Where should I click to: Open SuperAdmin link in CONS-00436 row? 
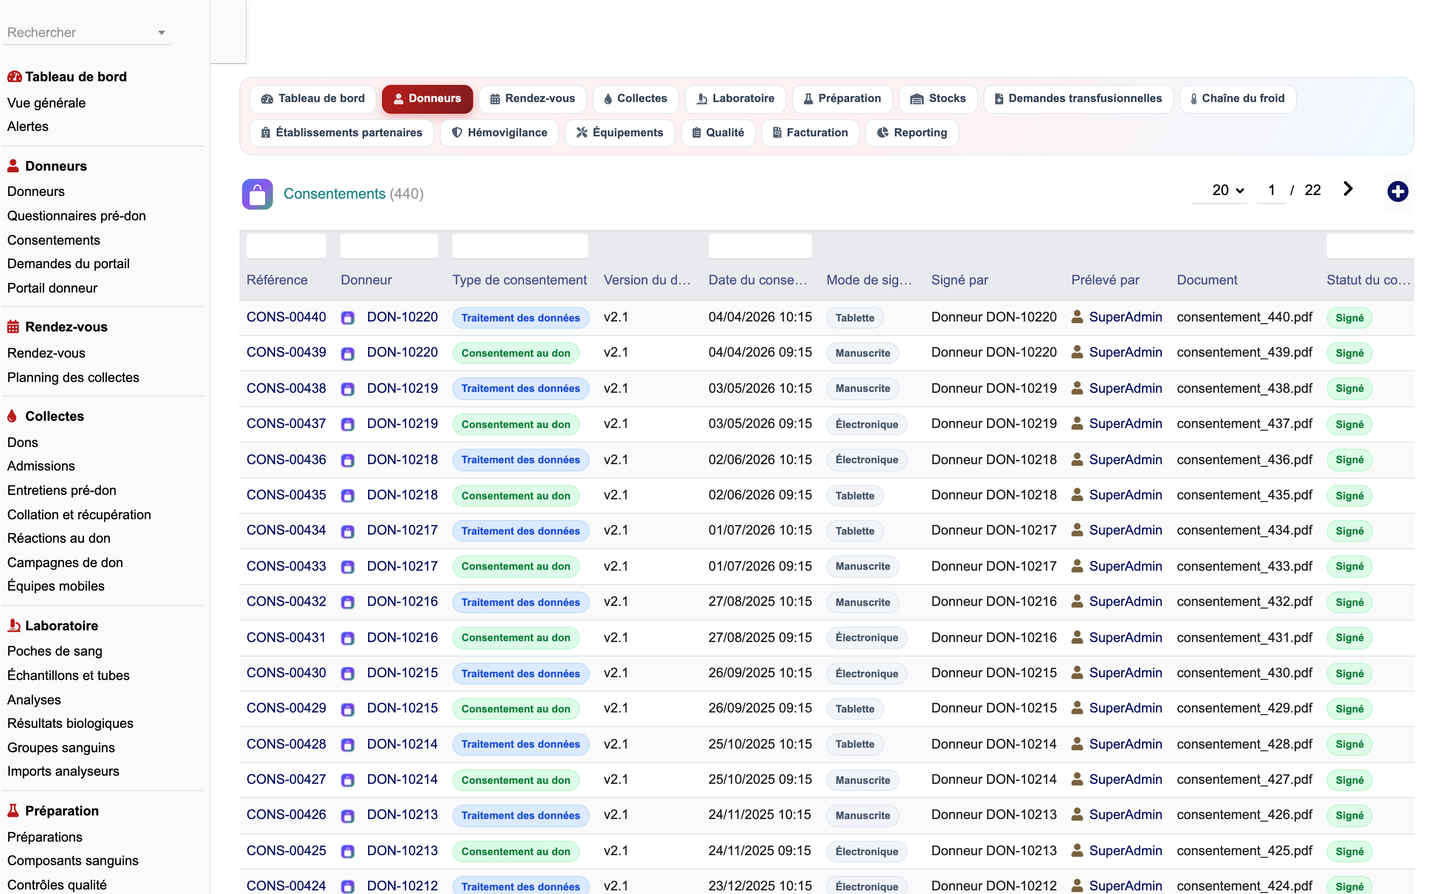[1125, 460]
